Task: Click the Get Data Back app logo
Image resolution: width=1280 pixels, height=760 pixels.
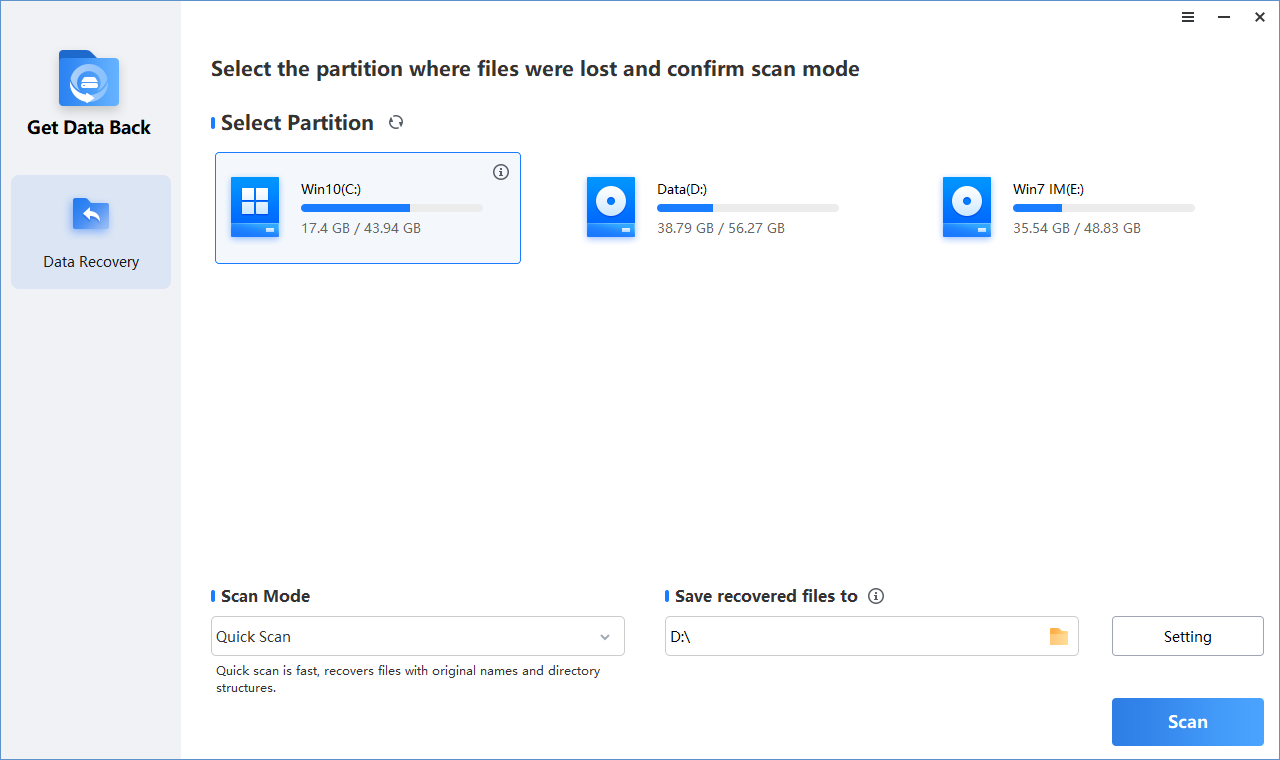Action: (89, 79)
